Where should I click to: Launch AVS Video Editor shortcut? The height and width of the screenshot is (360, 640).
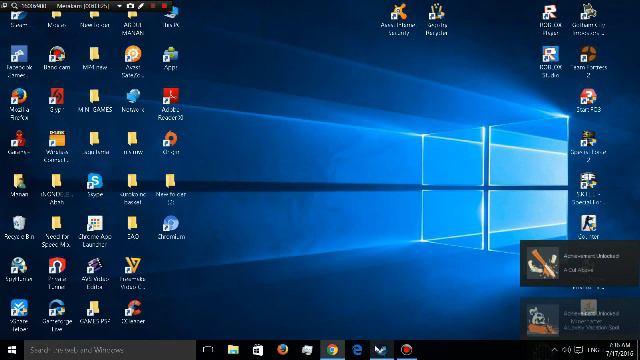click(x=95, y=273)
